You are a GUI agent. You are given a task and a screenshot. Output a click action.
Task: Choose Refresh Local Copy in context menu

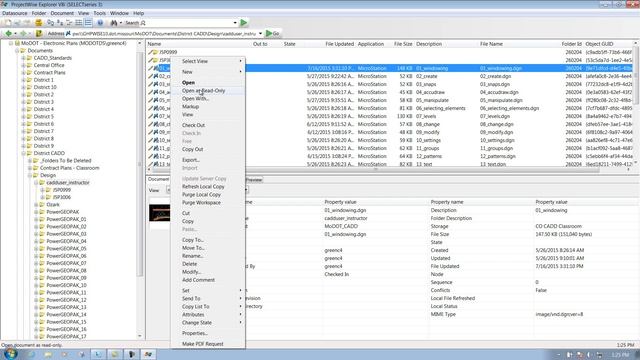pos(208,187)
